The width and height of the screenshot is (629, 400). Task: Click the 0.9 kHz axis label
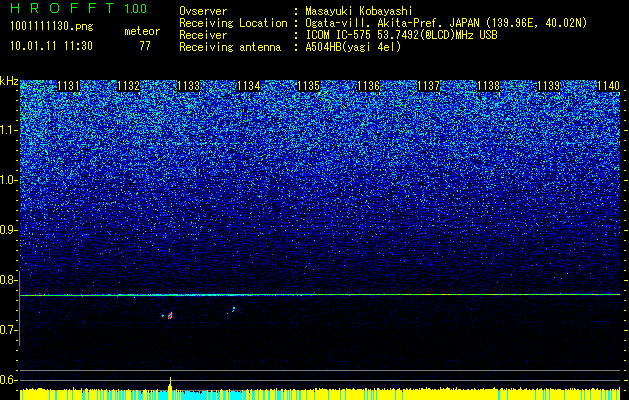[x=8, y=230]
